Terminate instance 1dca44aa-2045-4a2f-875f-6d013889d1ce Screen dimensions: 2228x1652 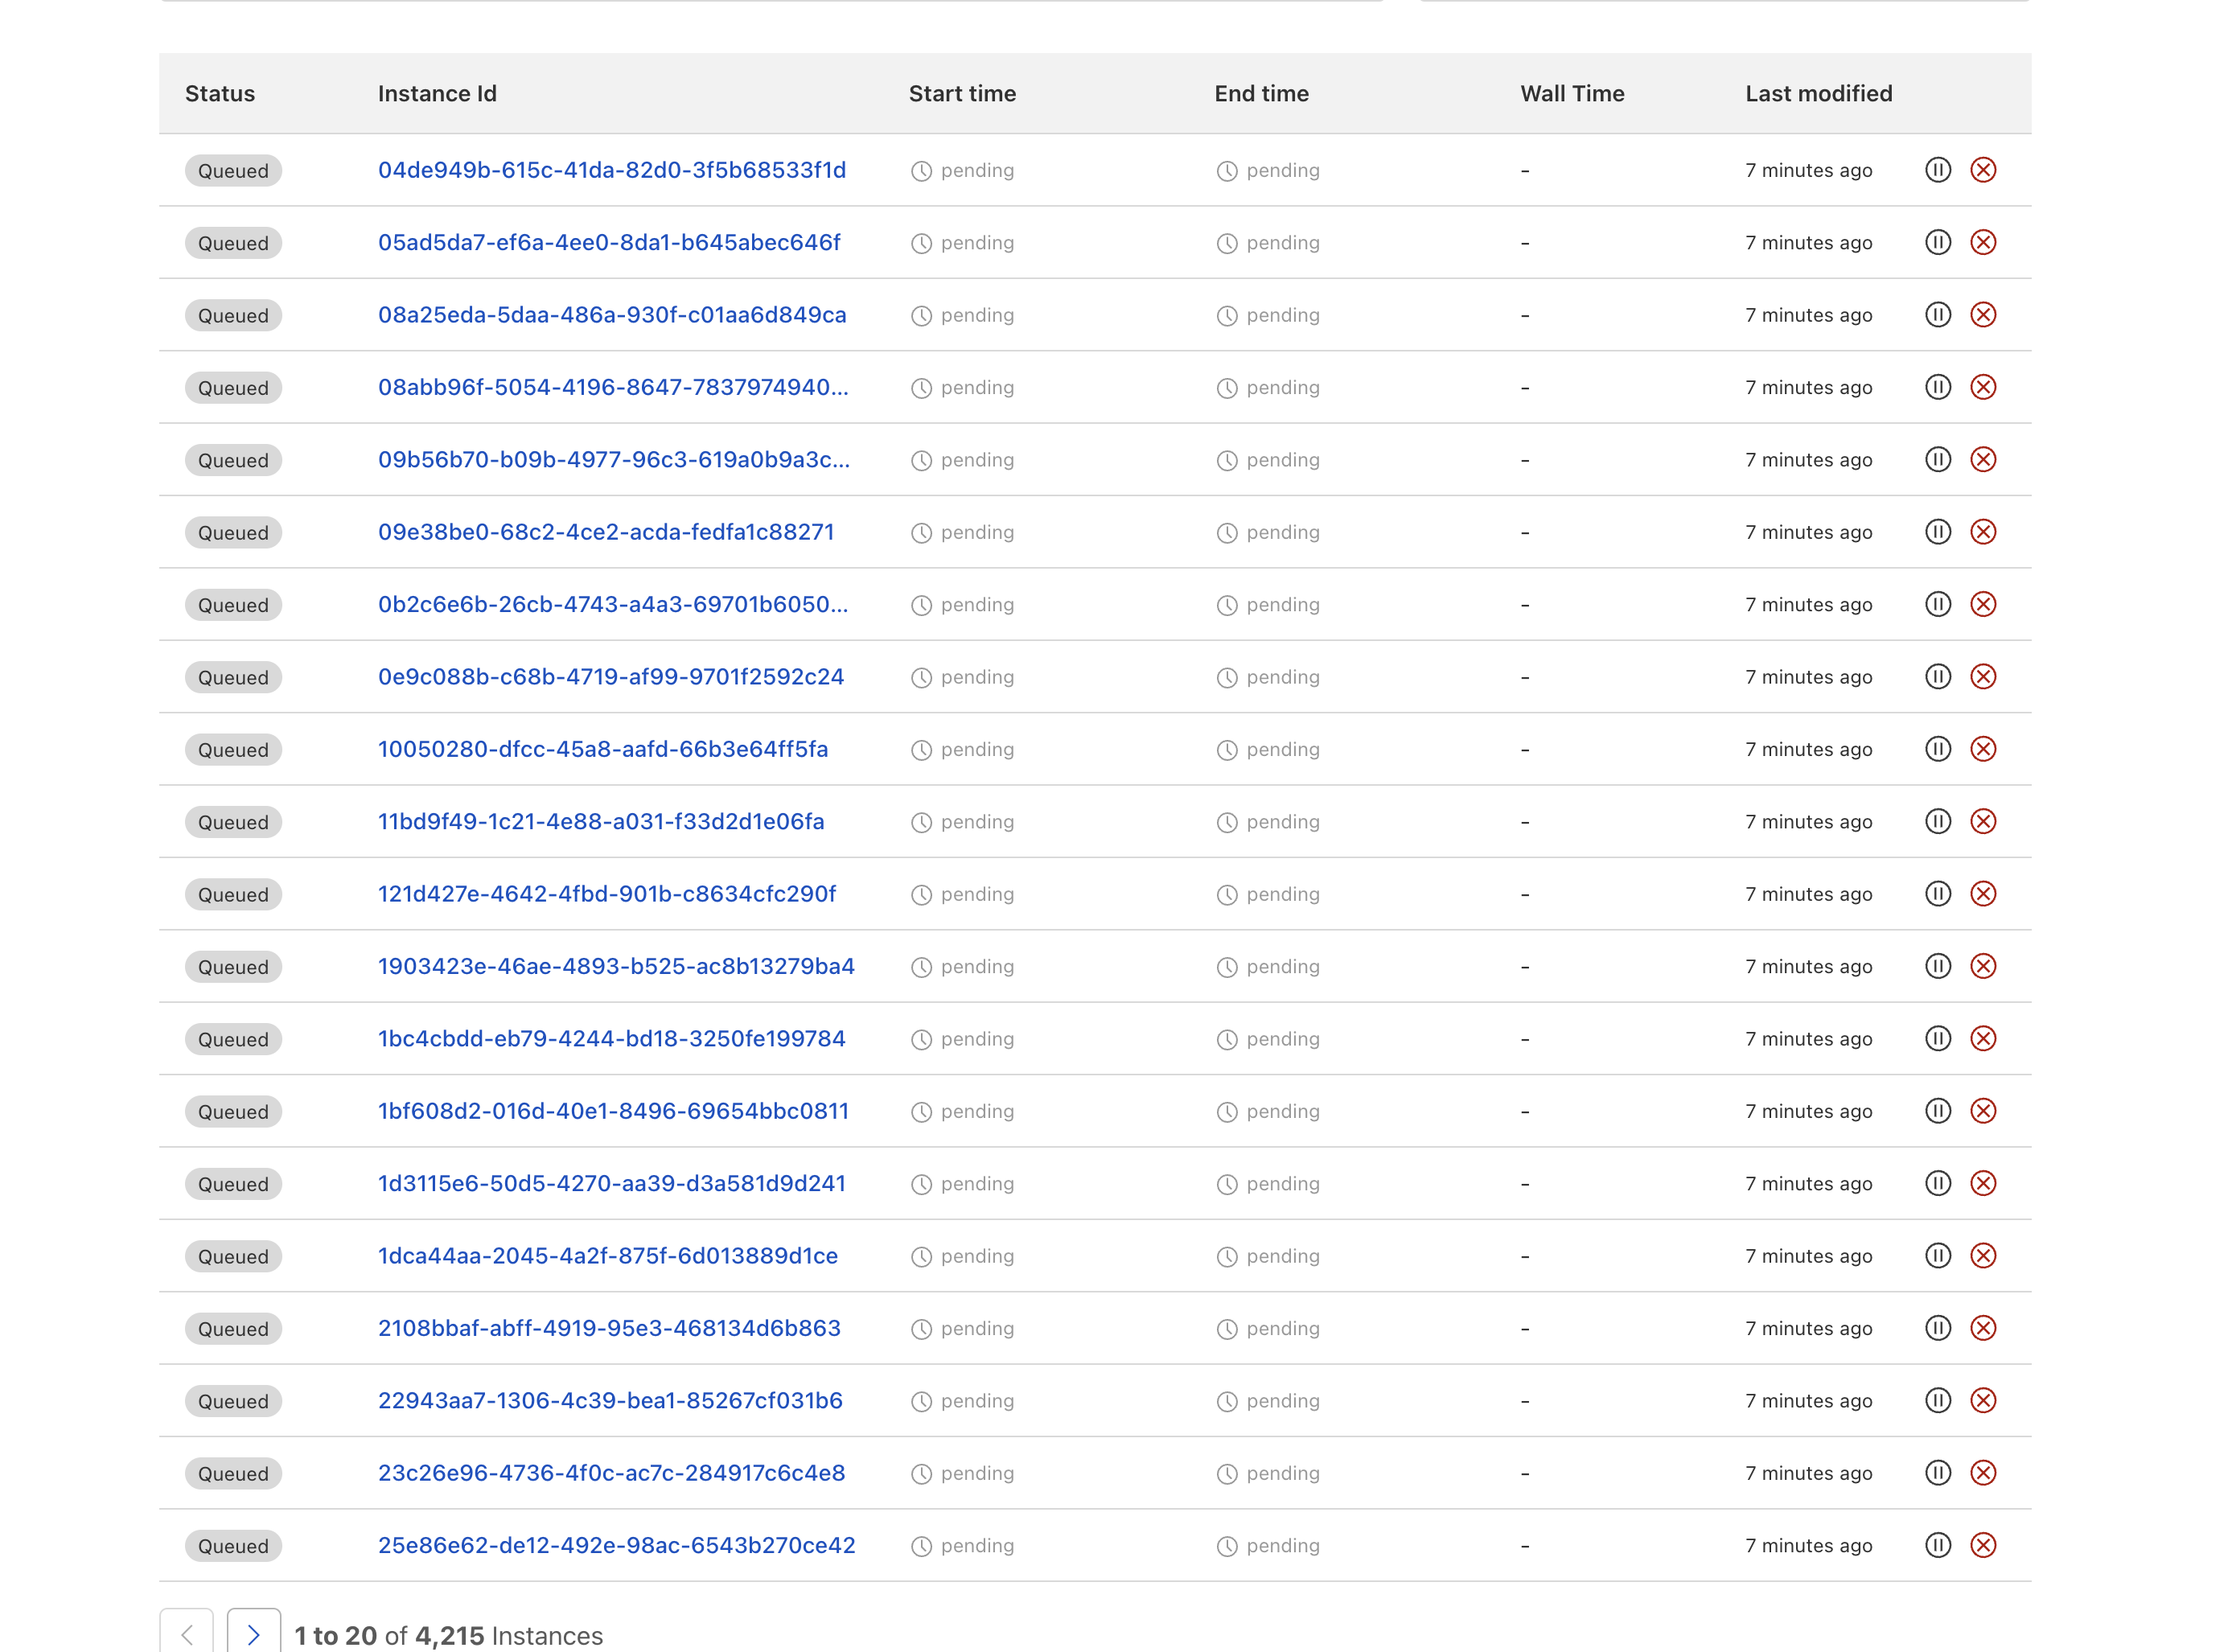tap(1982, 1256)
